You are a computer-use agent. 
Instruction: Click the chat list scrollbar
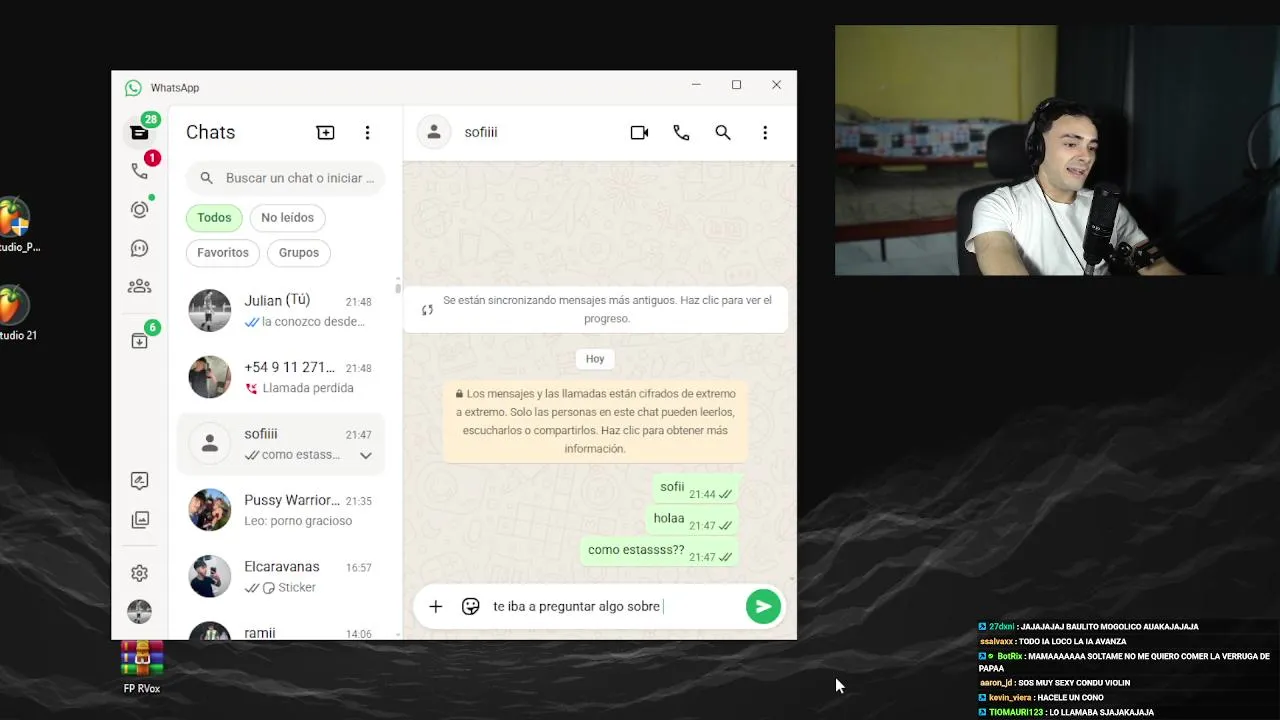click(x=398, y=287)
